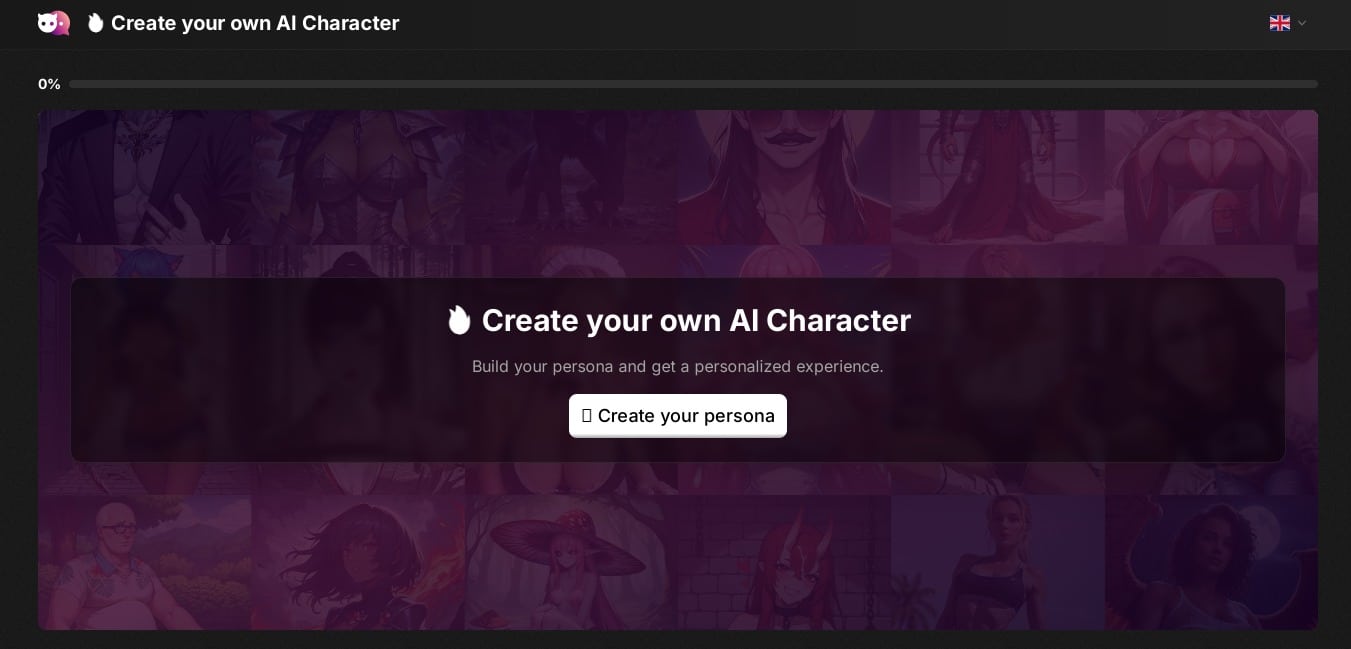The width and height of the screenshot is (1351, 649).
Task: Click the cat chat logo icon
Action: click(54, 23)
